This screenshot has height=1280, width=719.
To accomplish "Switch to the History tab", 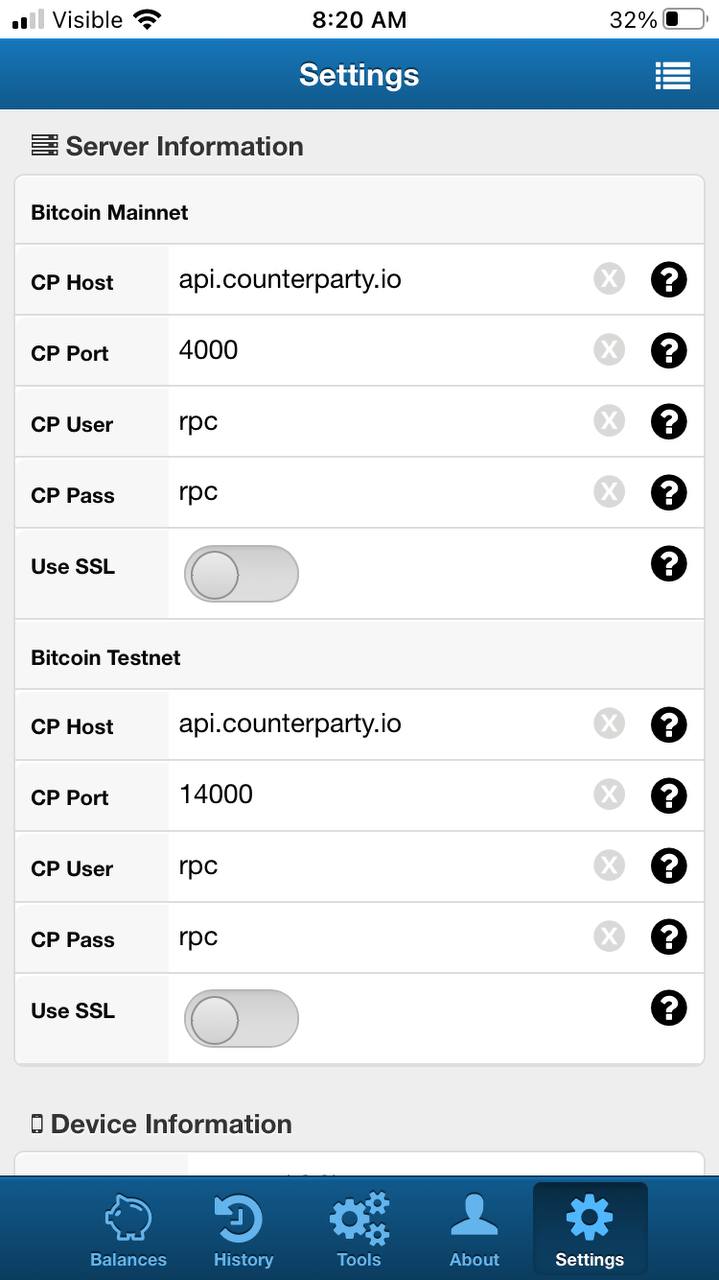I will (243, 1230).
